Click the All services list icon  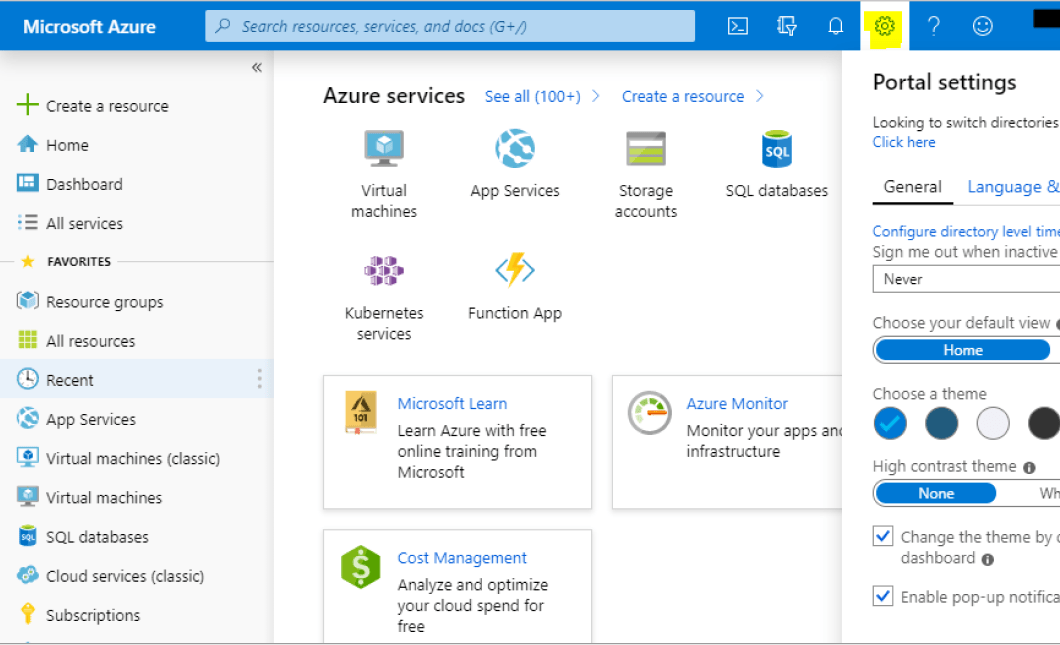tap(27, 222)
